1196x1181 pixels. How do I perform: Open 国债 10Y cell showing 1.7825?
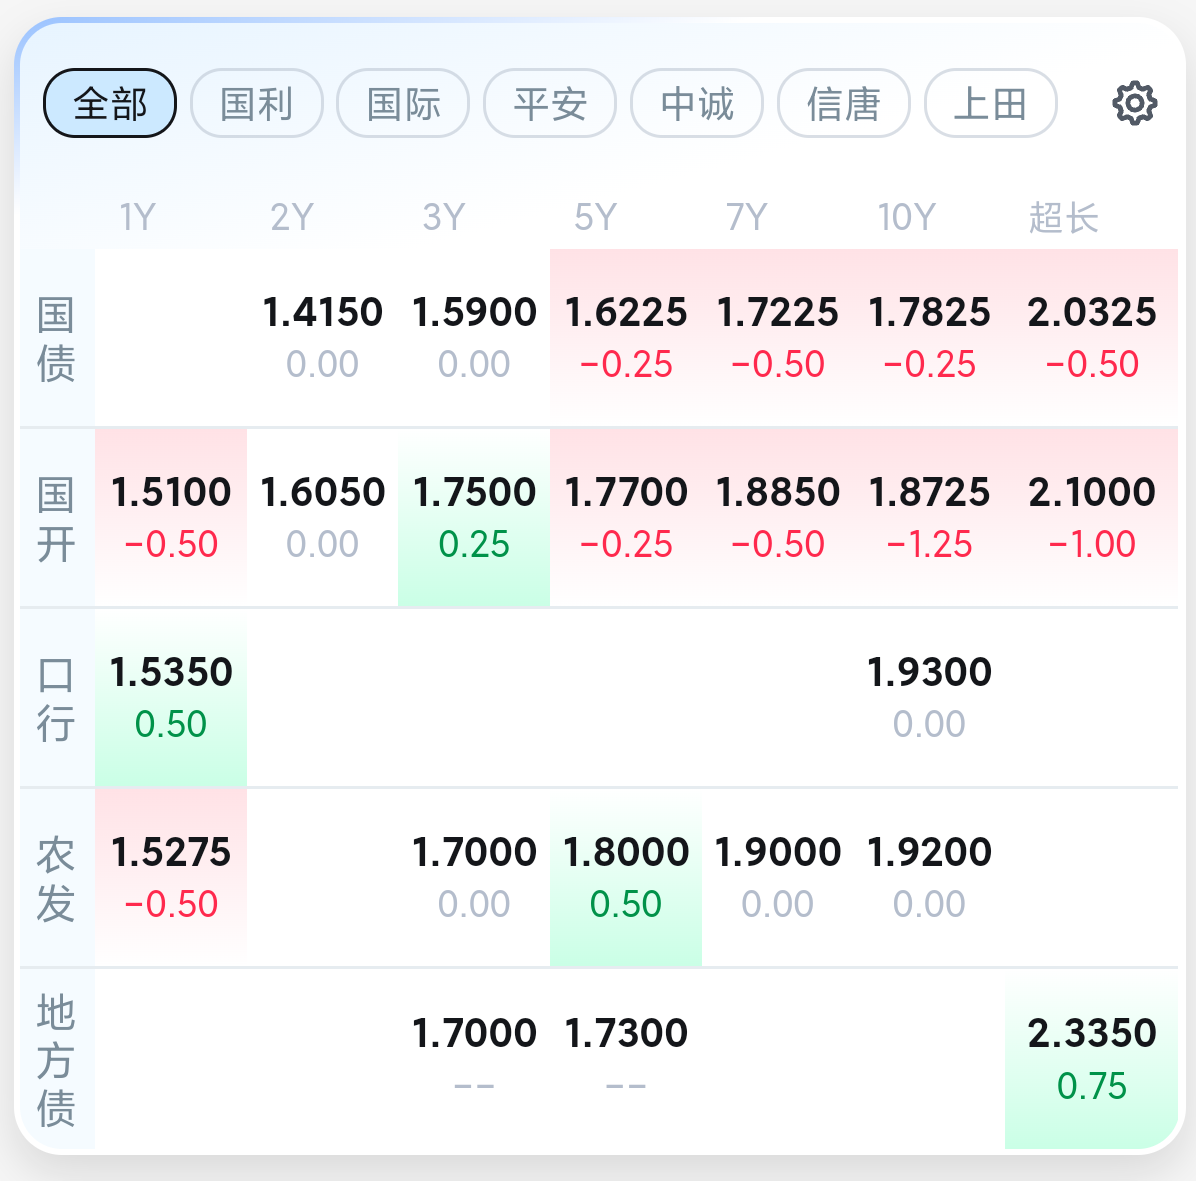[929, 337]
